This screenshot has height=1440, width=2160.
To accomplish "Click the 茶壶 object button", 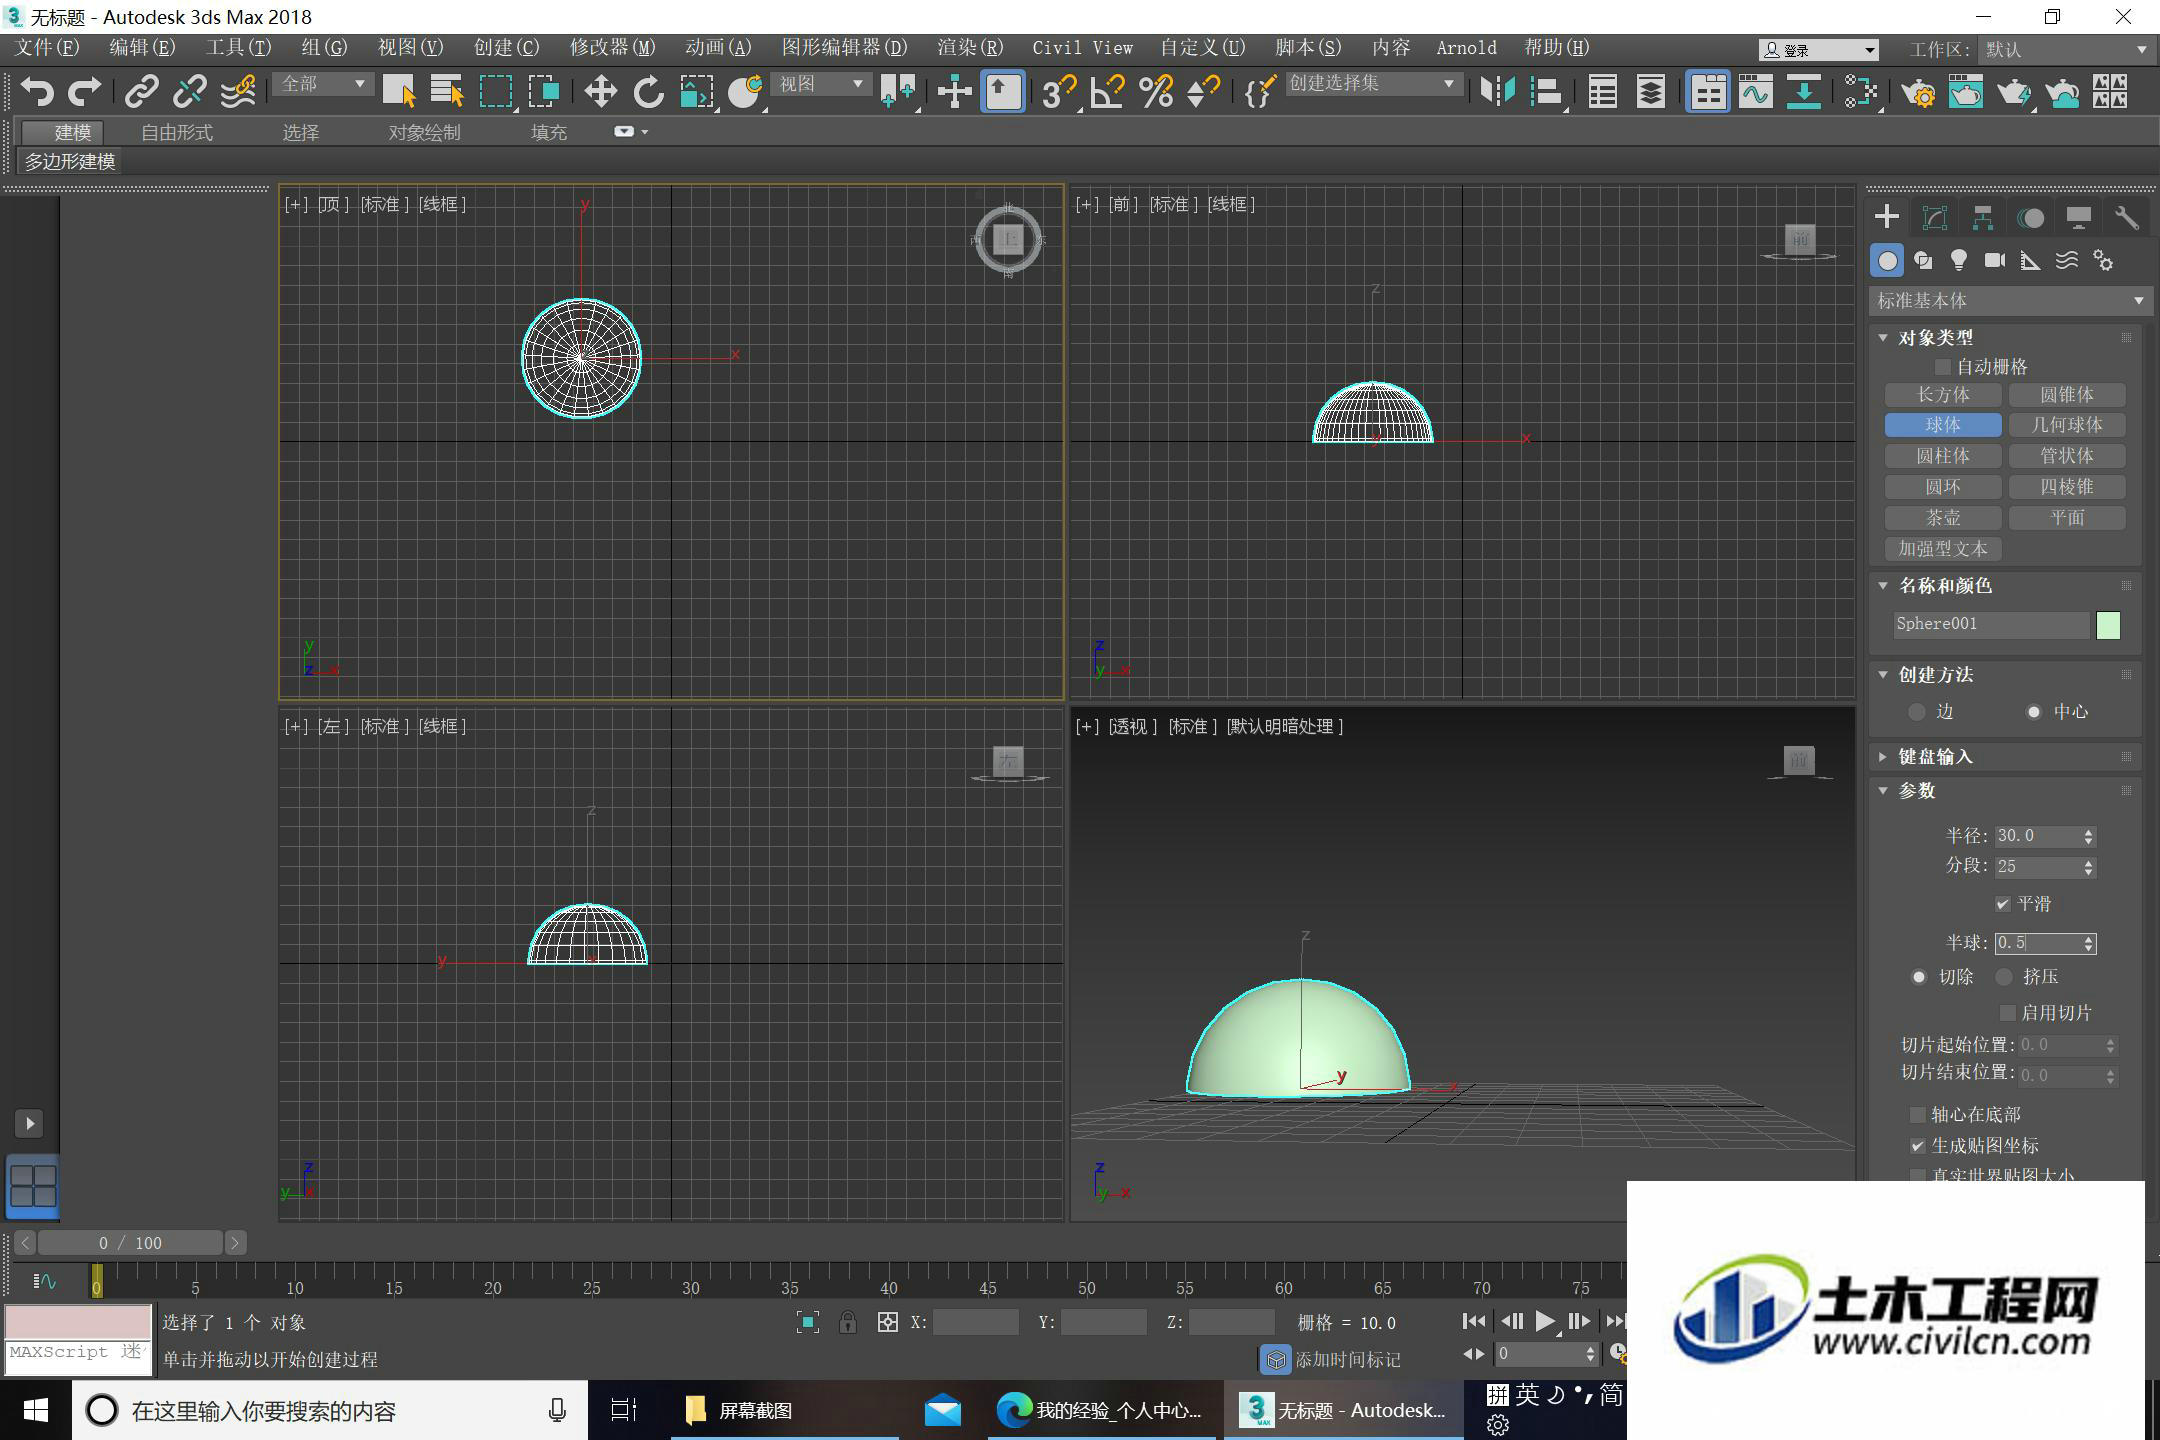I will click(x=1943, y=518).
